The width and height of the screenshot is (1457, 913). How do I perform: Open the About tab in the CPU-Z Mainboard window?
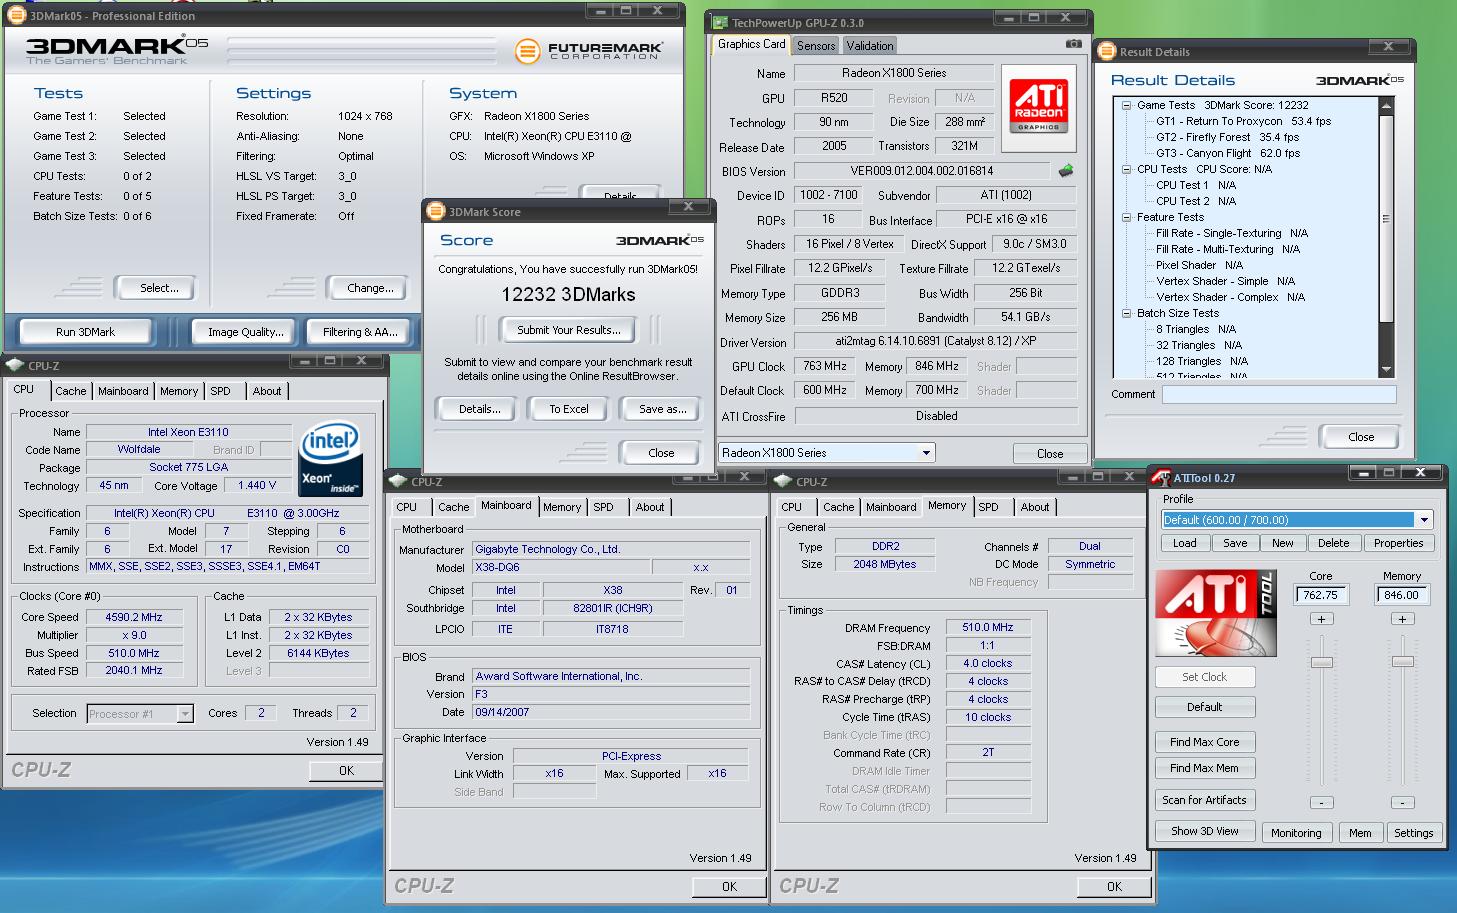650,507
